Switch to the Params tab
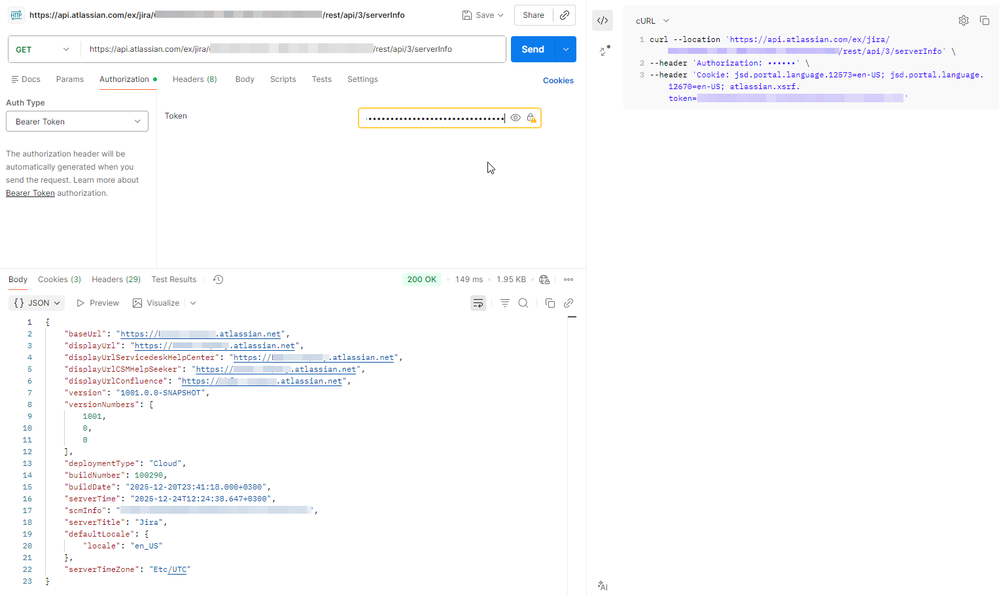The height and width of the screenshot is (595, 999). click(69, 79)
